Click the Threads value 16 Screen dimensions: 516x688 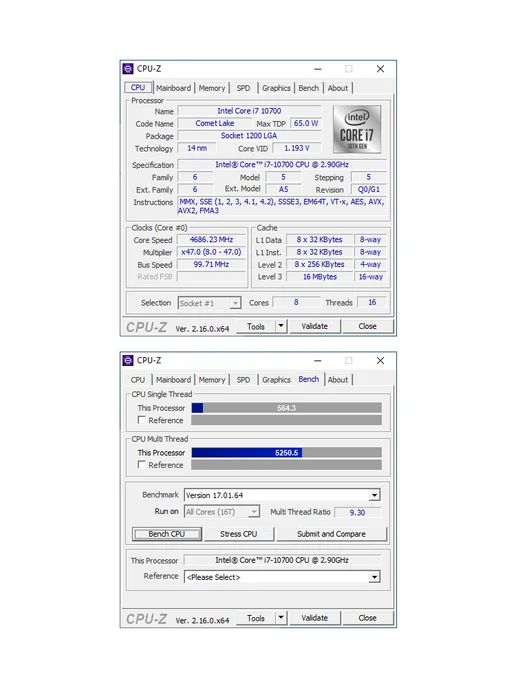pos(372,302)
